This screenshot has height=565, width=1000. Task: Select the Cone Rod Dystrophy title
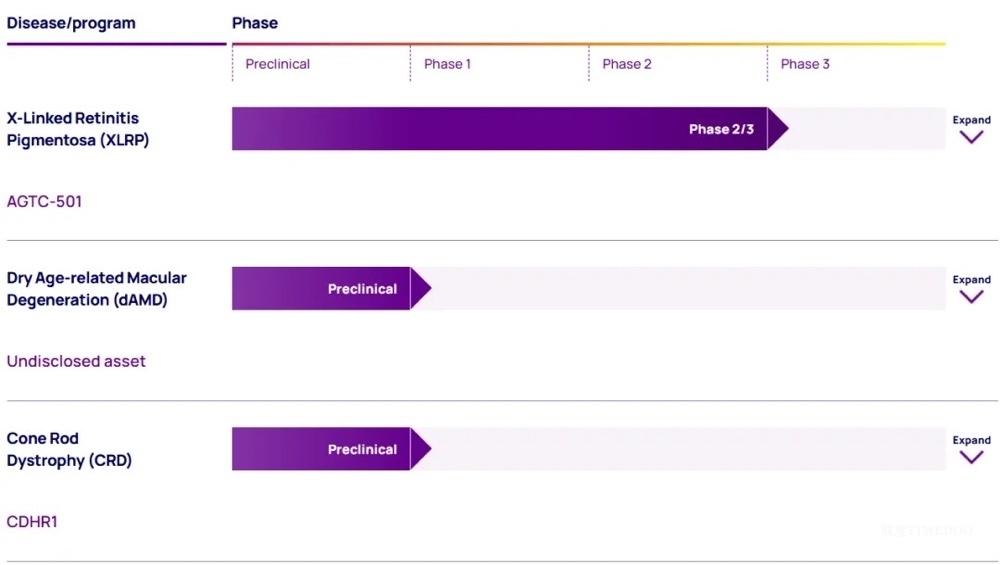69,449
